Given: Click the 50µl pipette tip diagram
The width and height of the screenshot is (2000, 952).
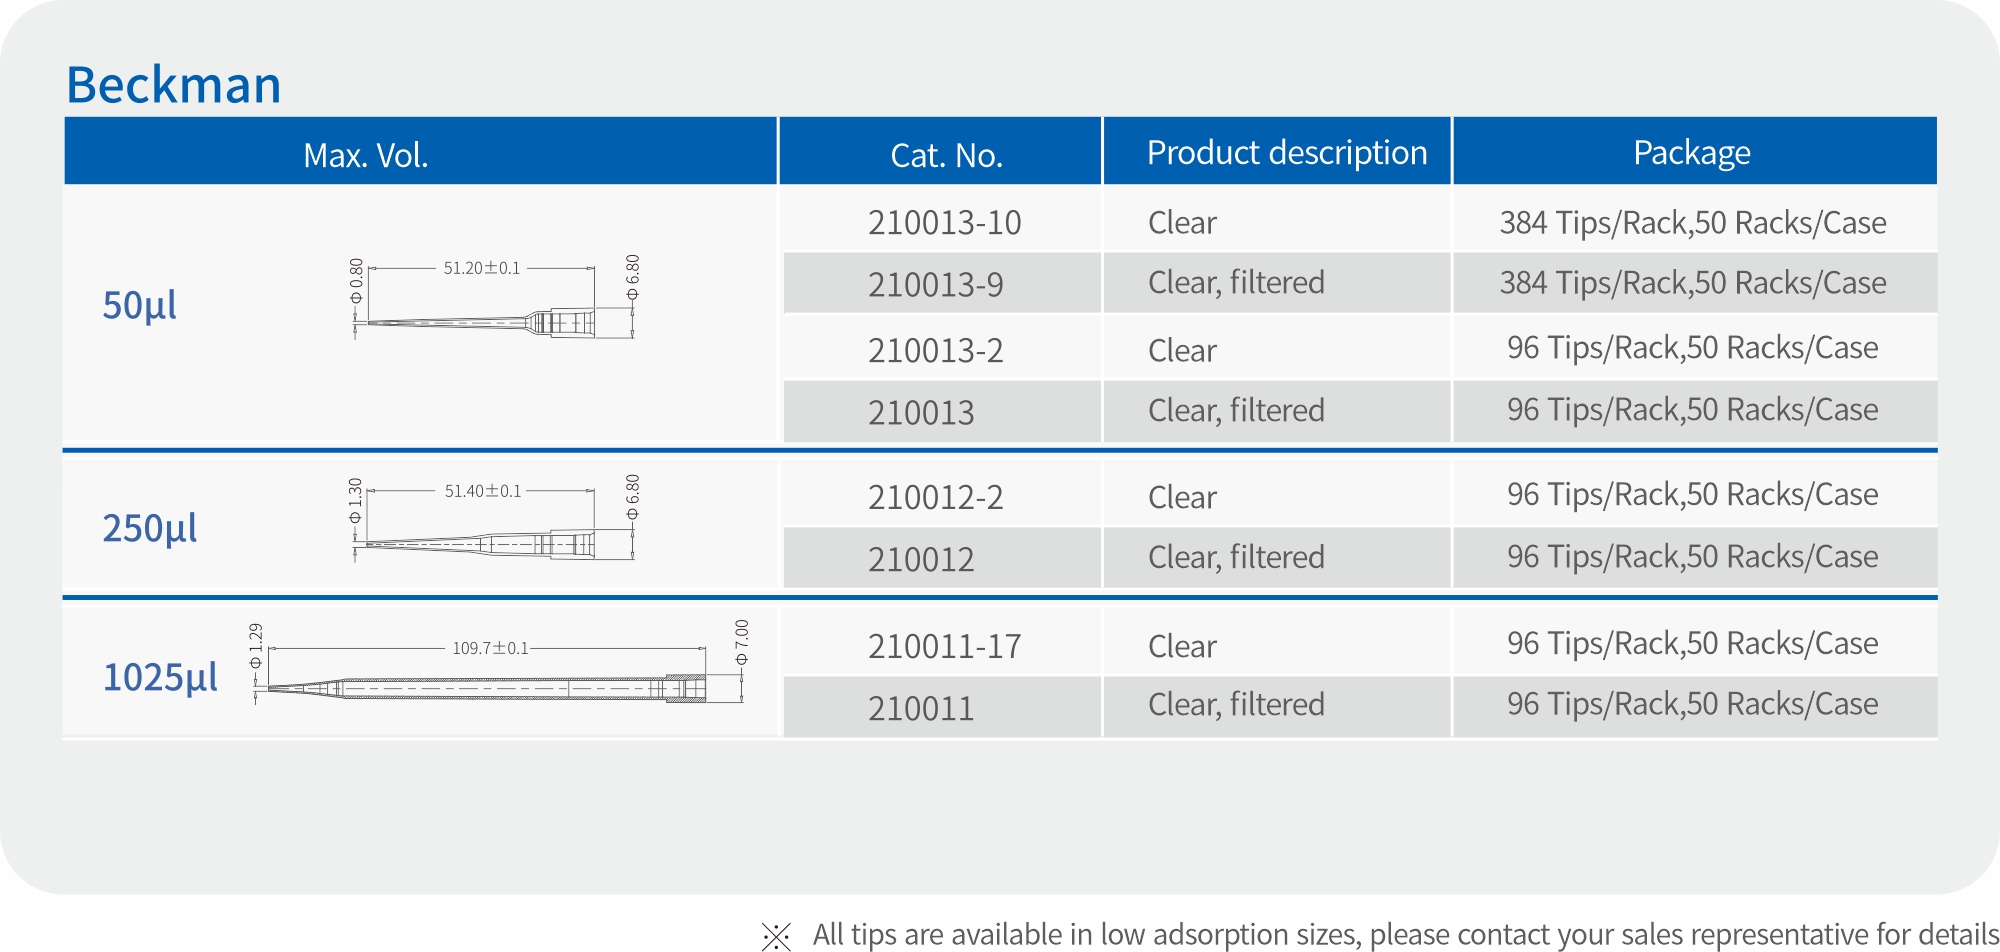Looking at the screenshot, I should tap(494, 300).
